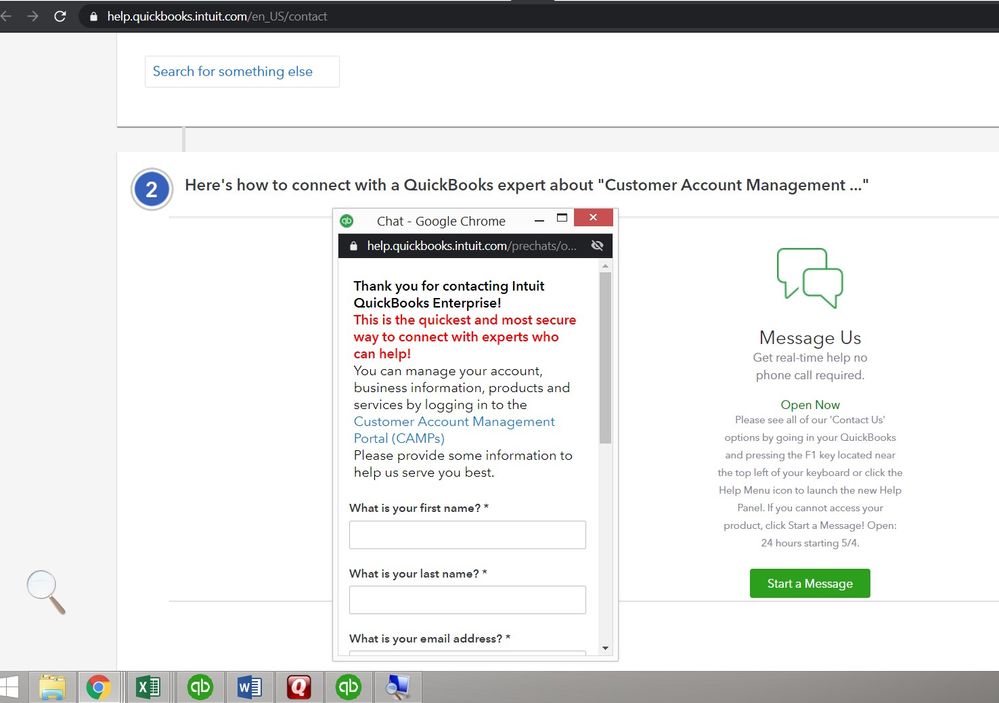
Task: Click the Search for something else field
Action: point(242,71)
